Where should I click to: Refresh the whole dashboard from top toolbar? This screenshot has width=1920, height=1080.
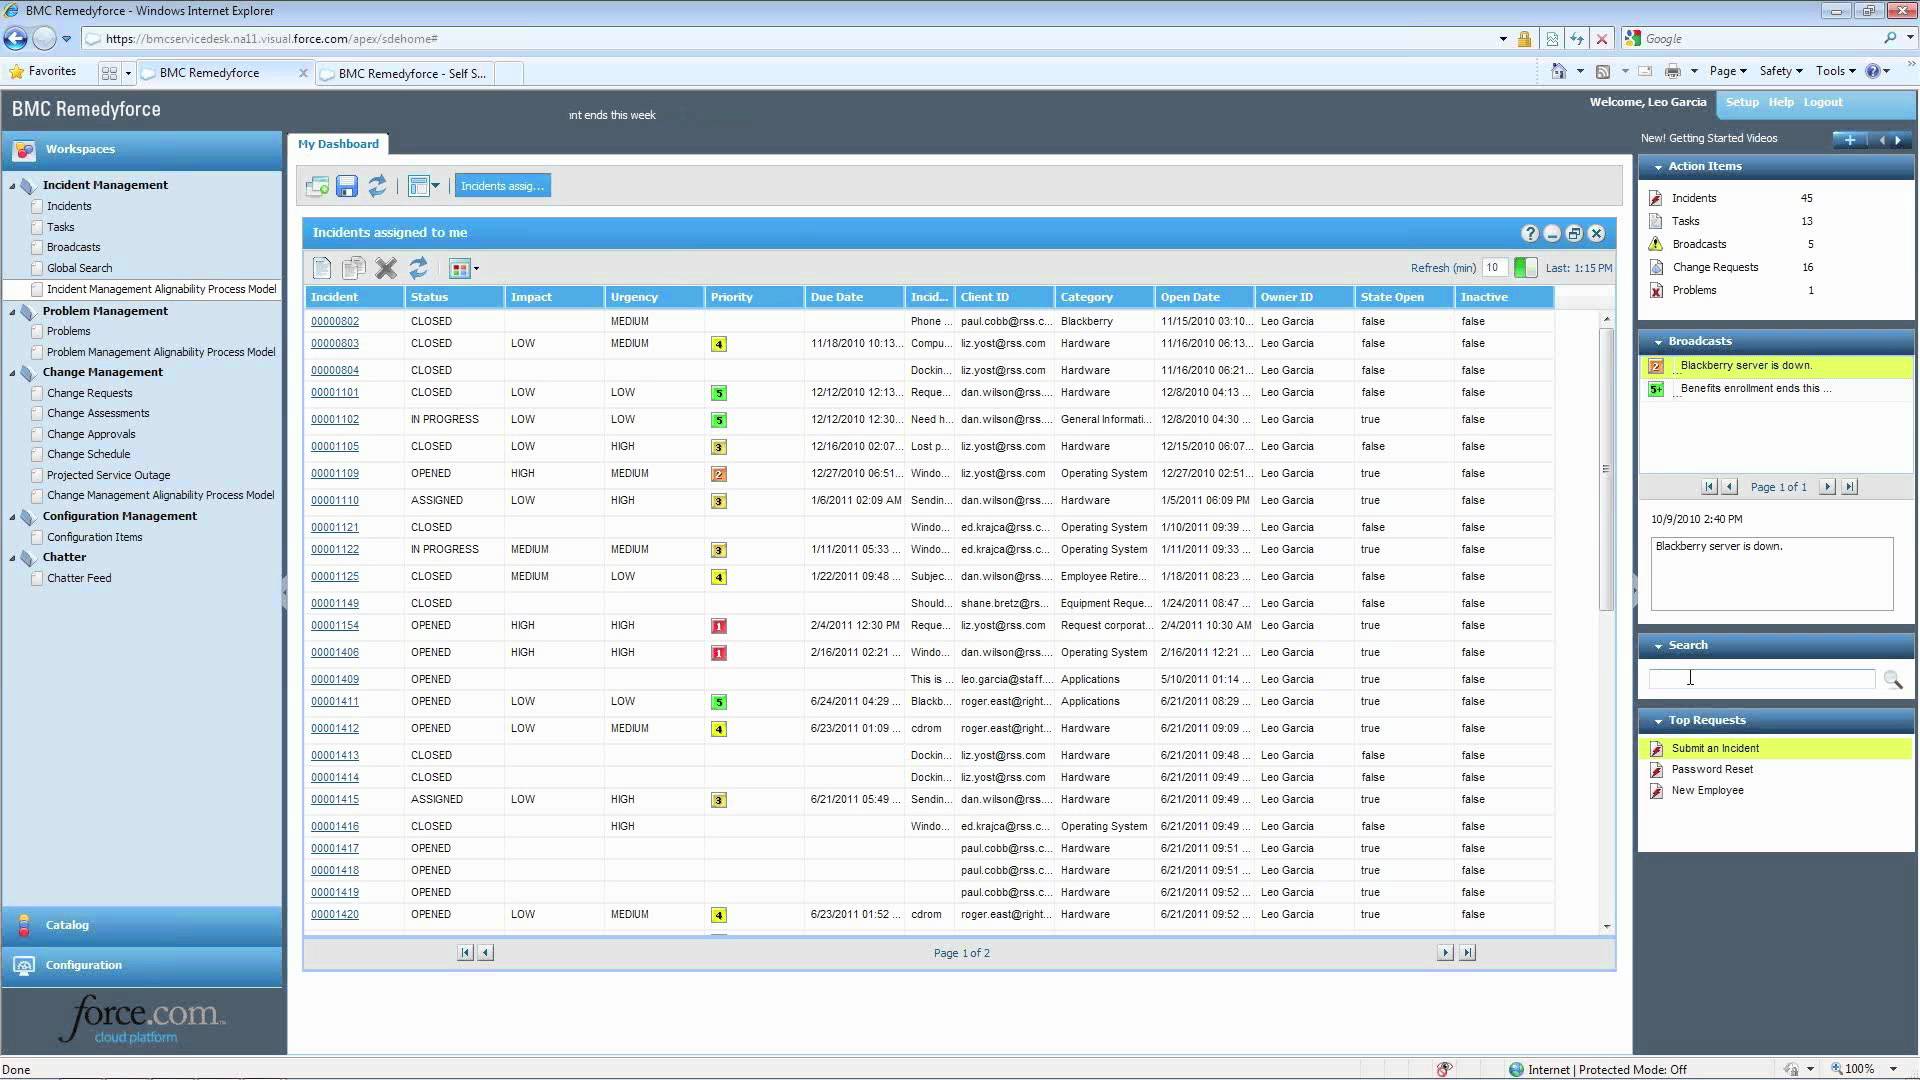(x=377, y=186)
